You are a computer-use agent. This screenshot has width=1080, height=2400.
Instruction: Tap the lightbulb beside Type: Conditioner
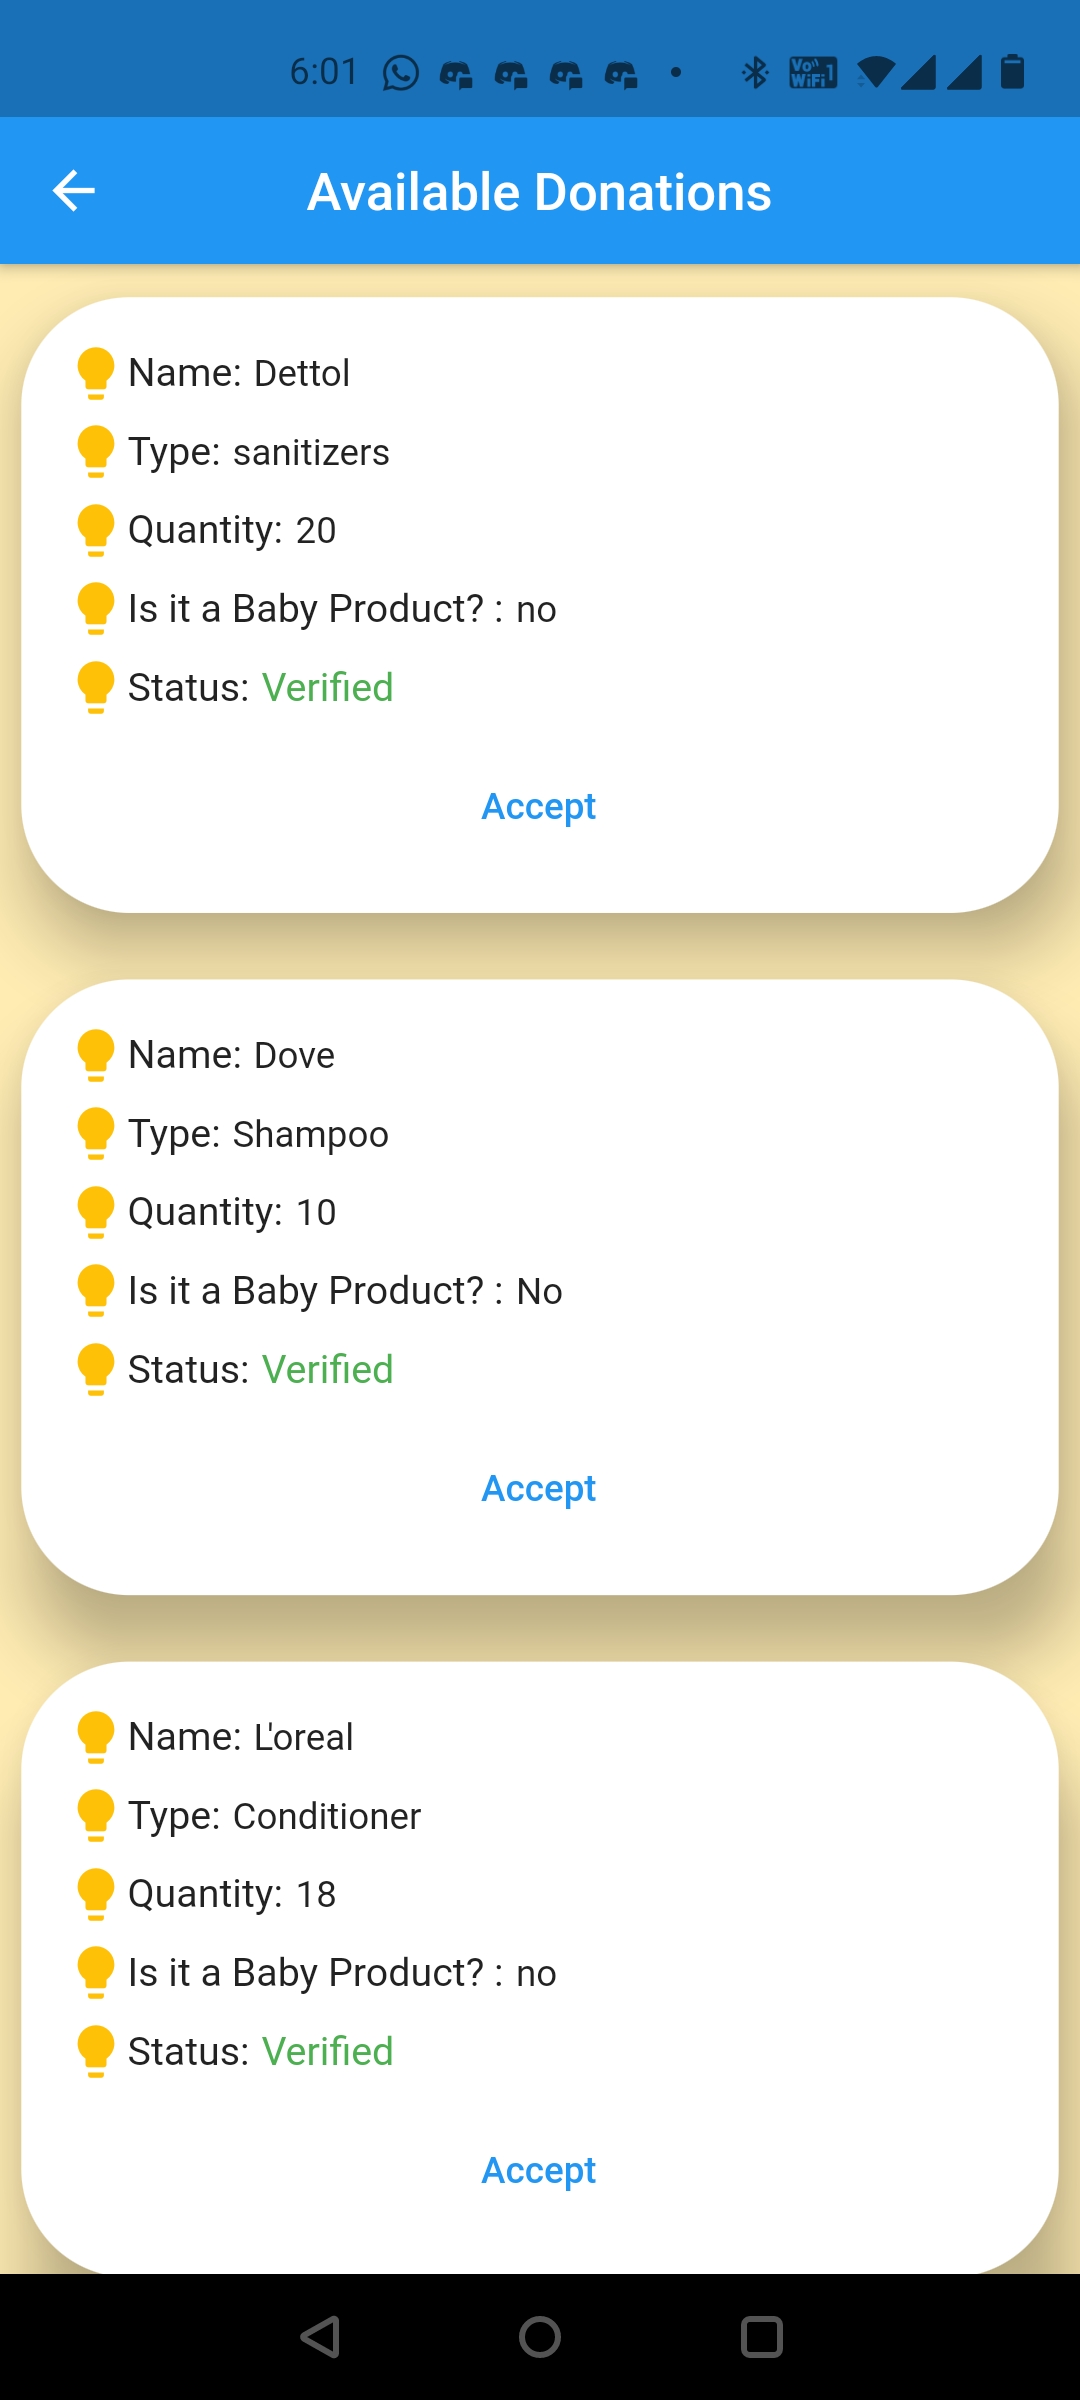click(96, 1816)
